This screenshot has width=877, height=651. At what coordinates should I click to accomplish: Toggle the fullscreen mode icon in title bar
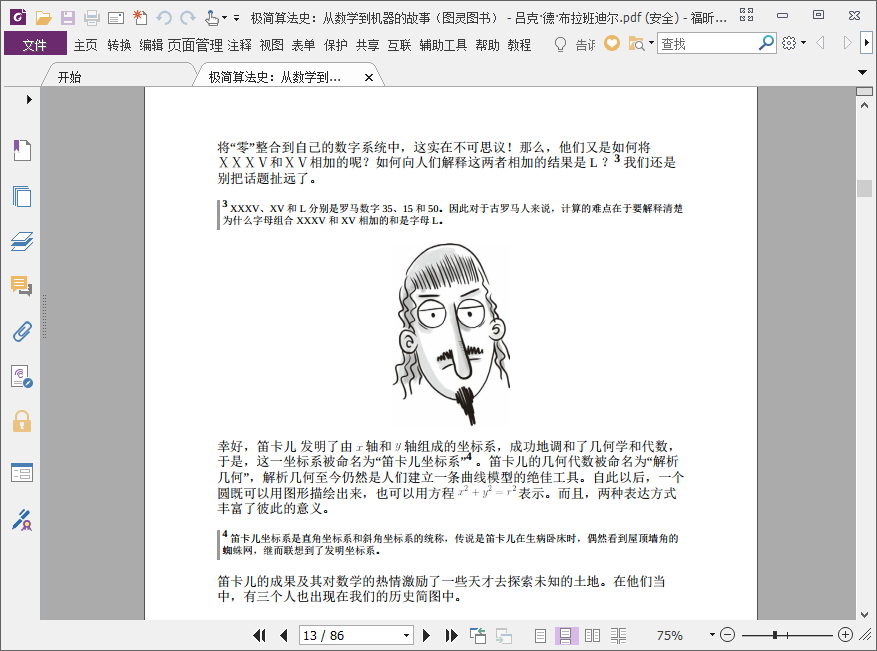tap(746, 15)
